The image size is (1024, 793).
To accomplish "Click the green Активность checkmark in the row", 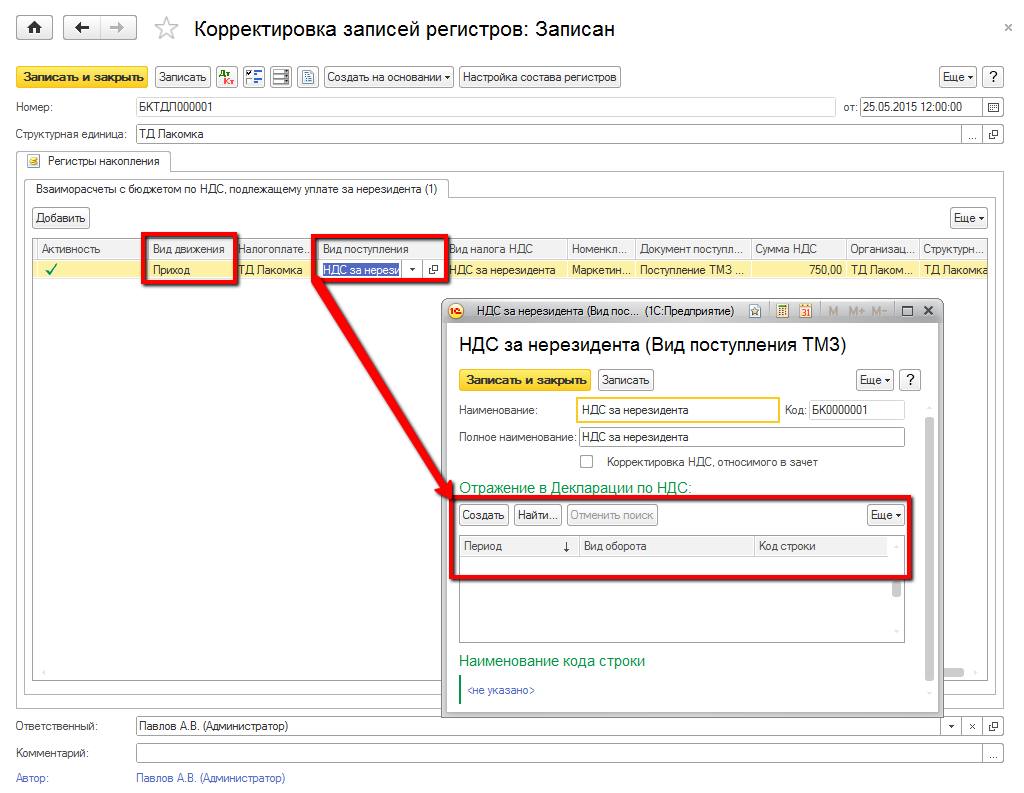I will click(x=51, y=269).
